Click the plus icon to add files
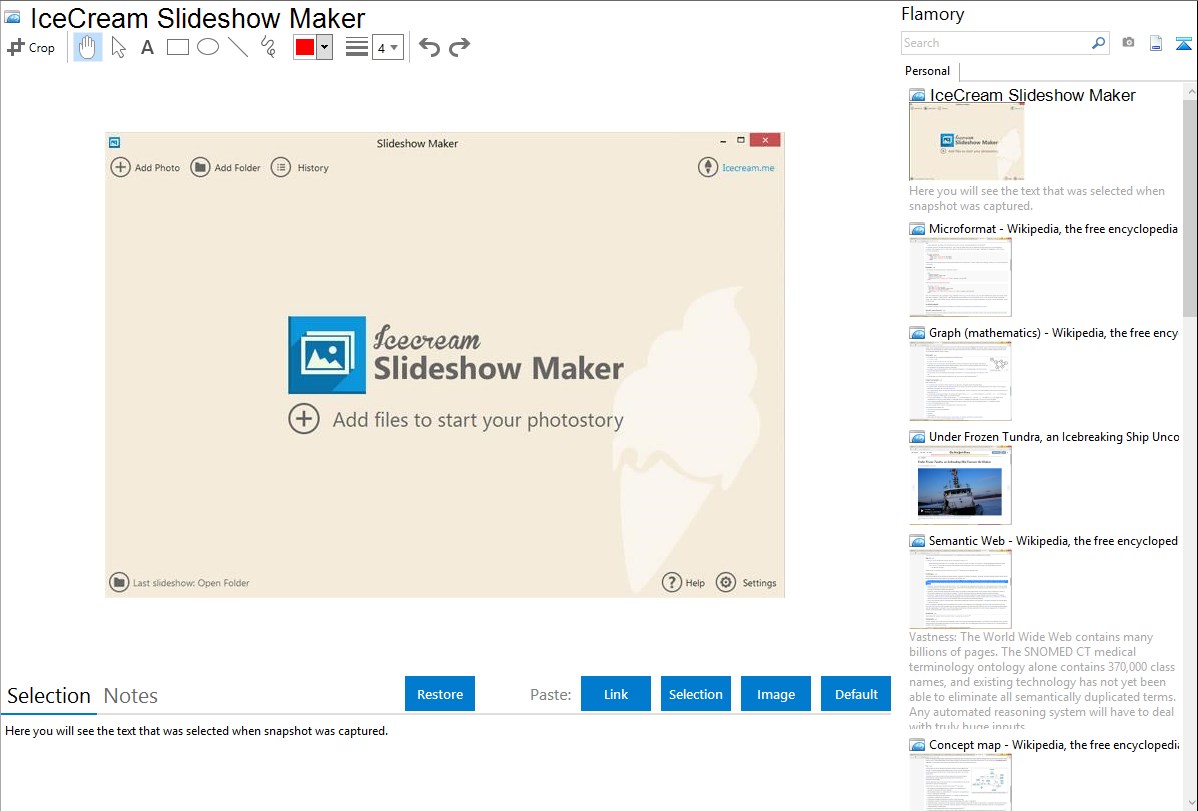The width and height of the screenshot is (1198, 811). (304, 419)
